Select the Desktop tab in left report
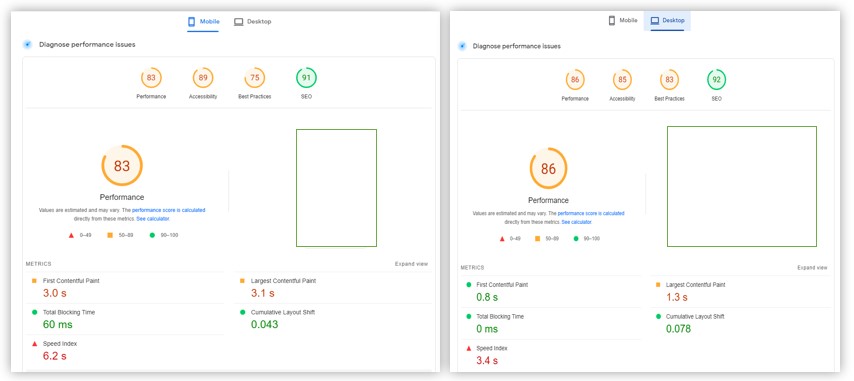This screenshot has height=381, width=854. [x=253, y=22]
